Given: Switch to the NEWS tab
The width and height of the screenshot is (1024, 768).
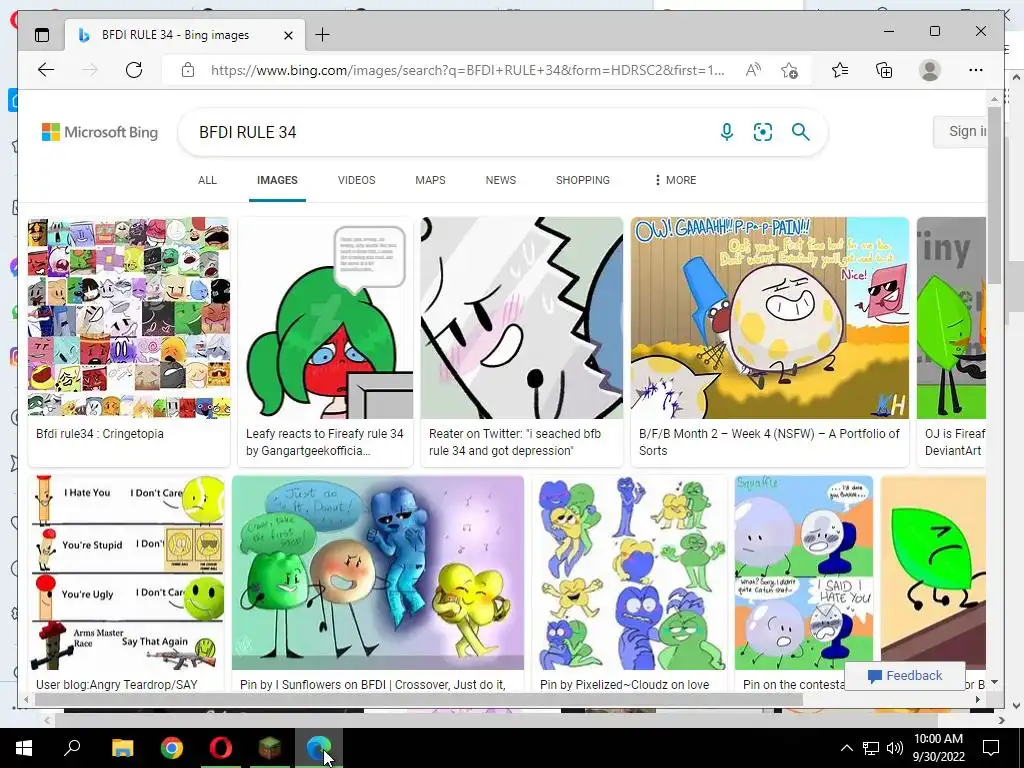Looking at the screenshot, I should pyautogui.click(x=501, y=180).
